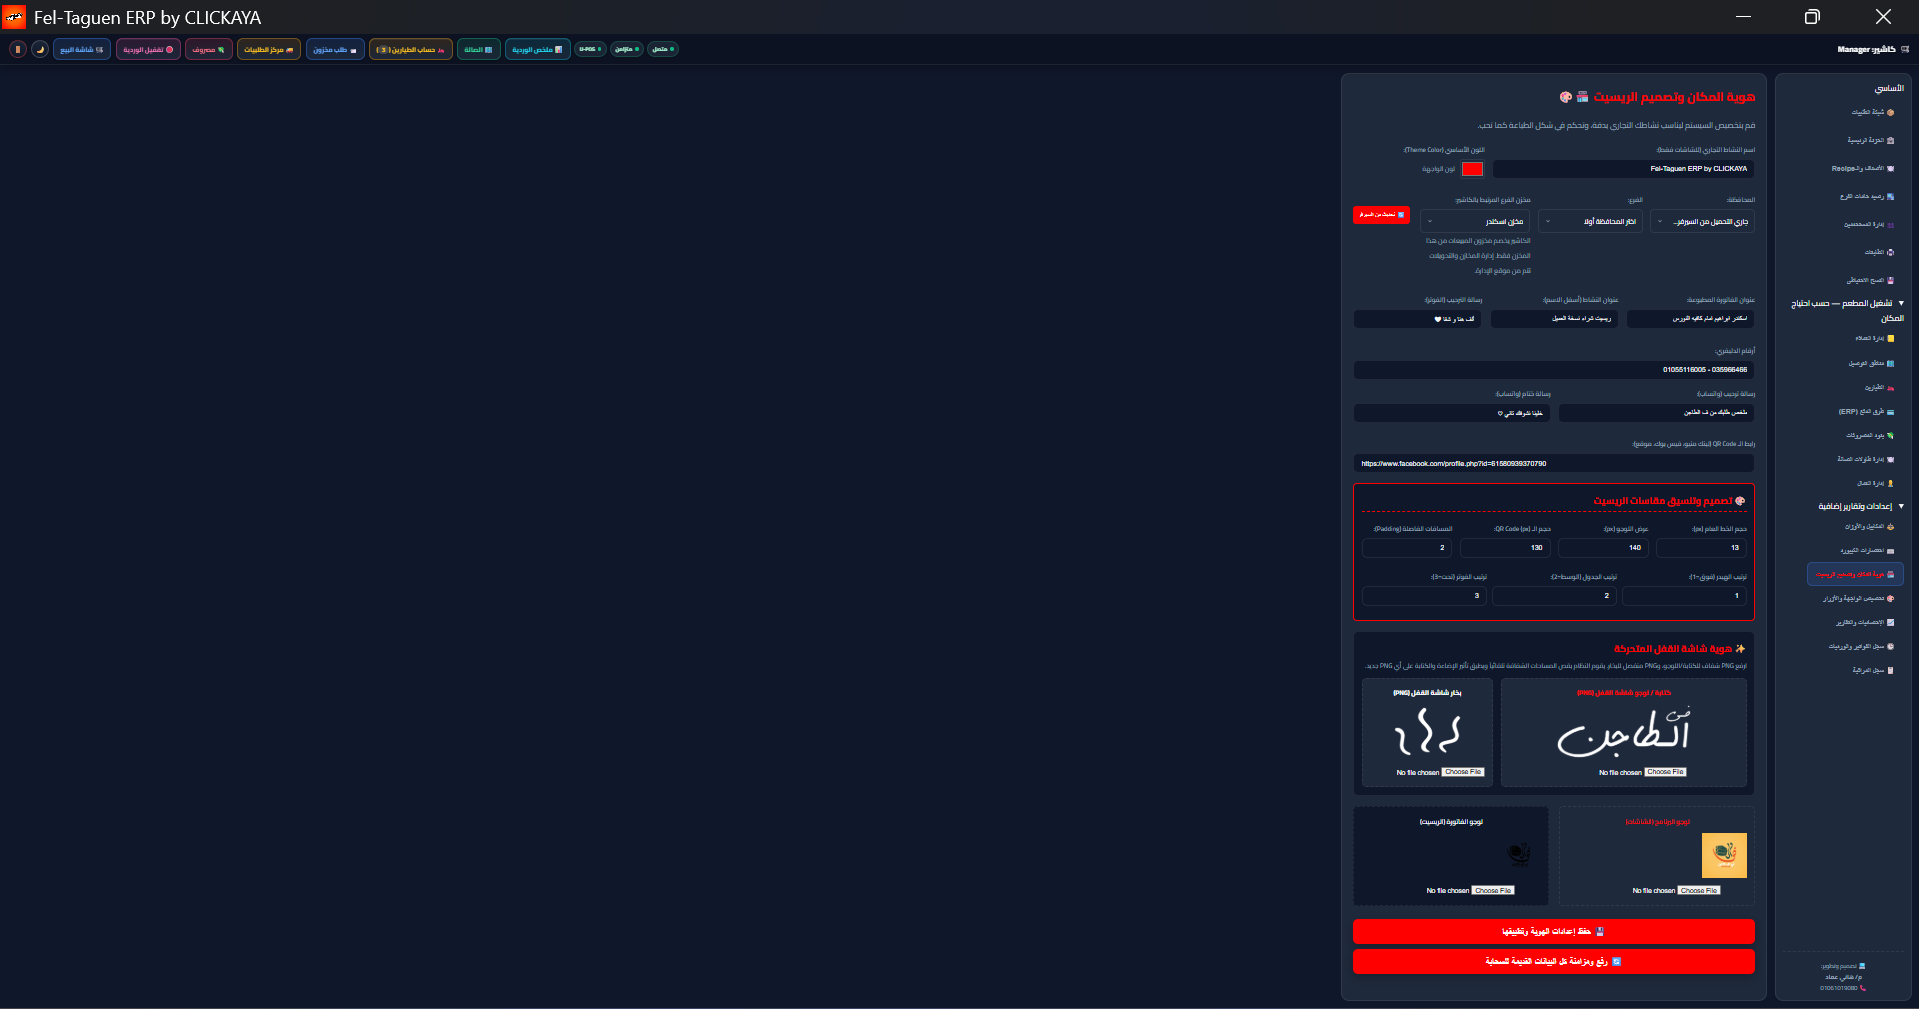This screenshot has height=1009, width=1919.
Task: Pick the red Theme Color swatch
Action: 1472,169
